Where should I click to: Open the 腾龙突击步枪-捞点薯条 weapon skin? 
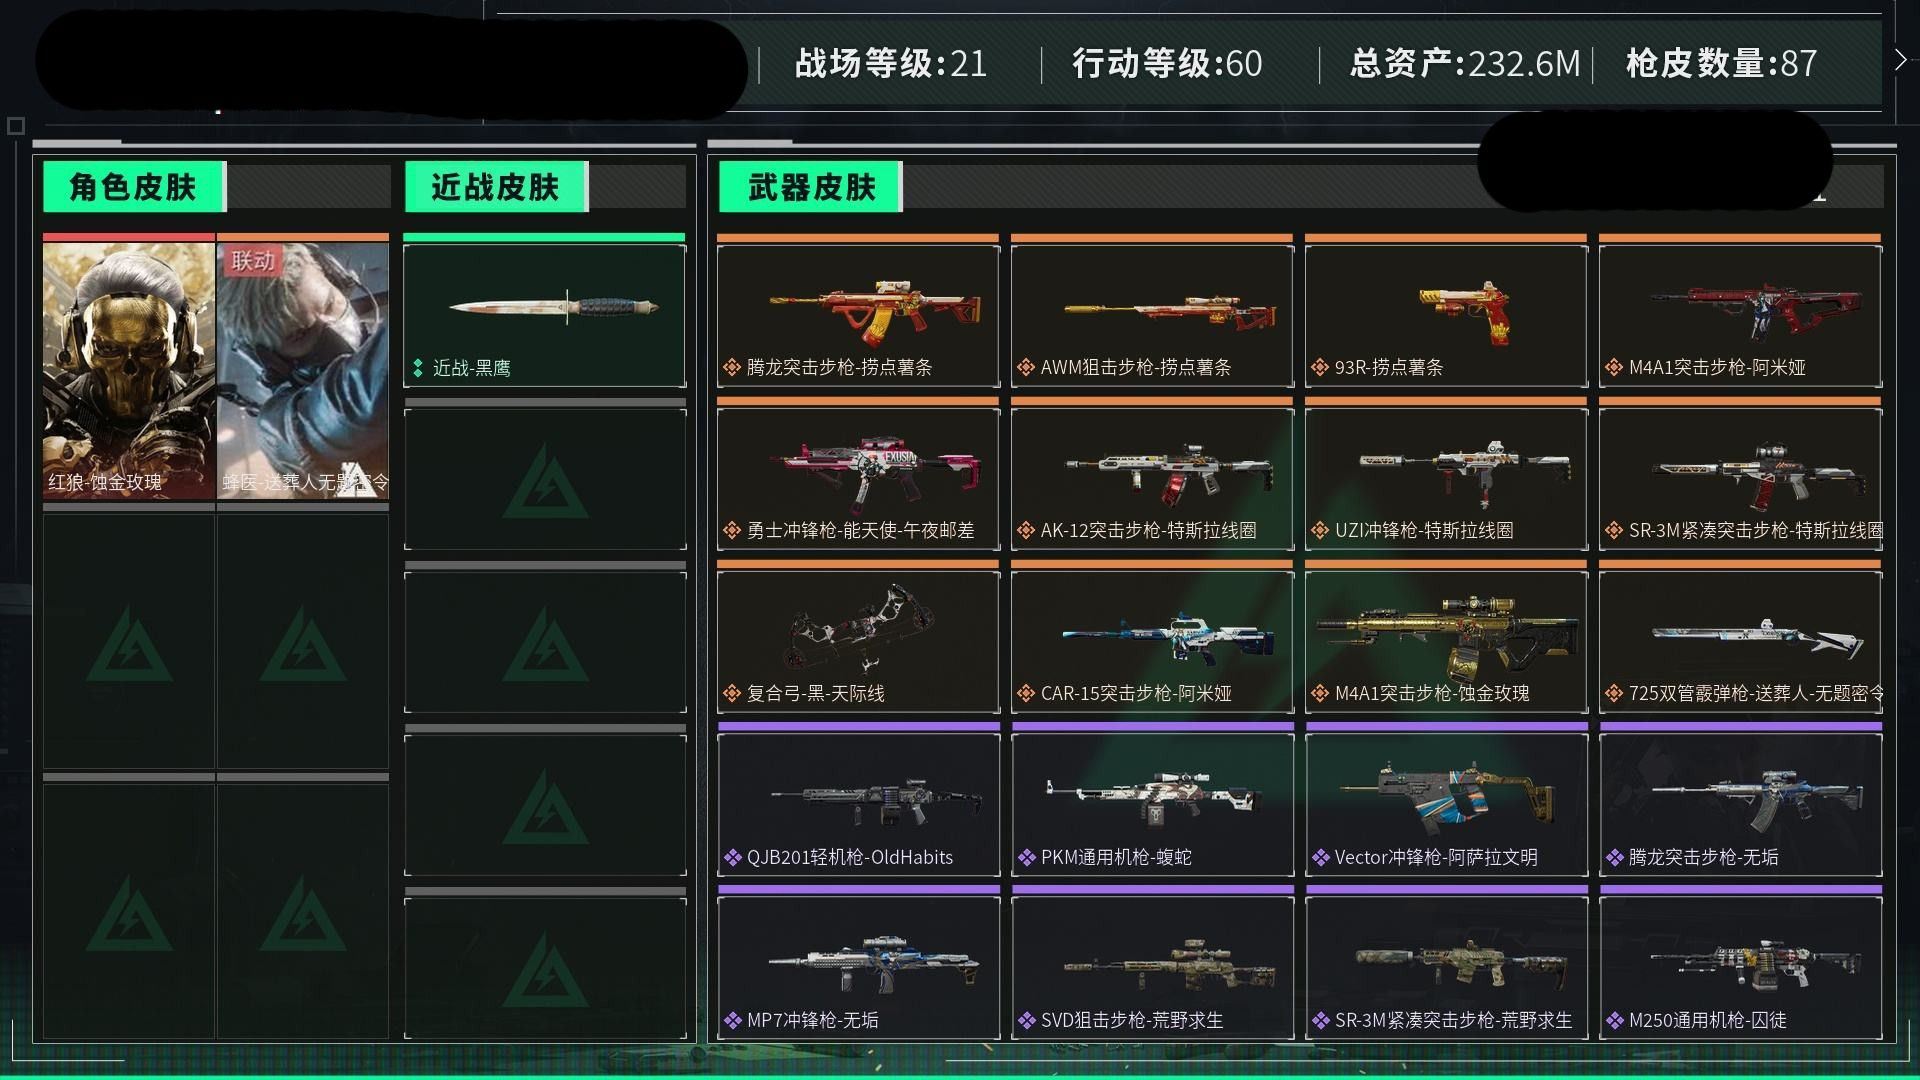click(858, 315)
